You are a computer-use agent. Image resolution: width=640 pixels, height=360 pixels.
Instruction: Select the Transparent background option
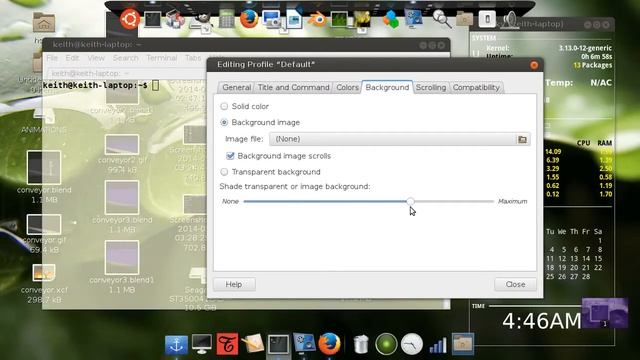click(224, 172)
